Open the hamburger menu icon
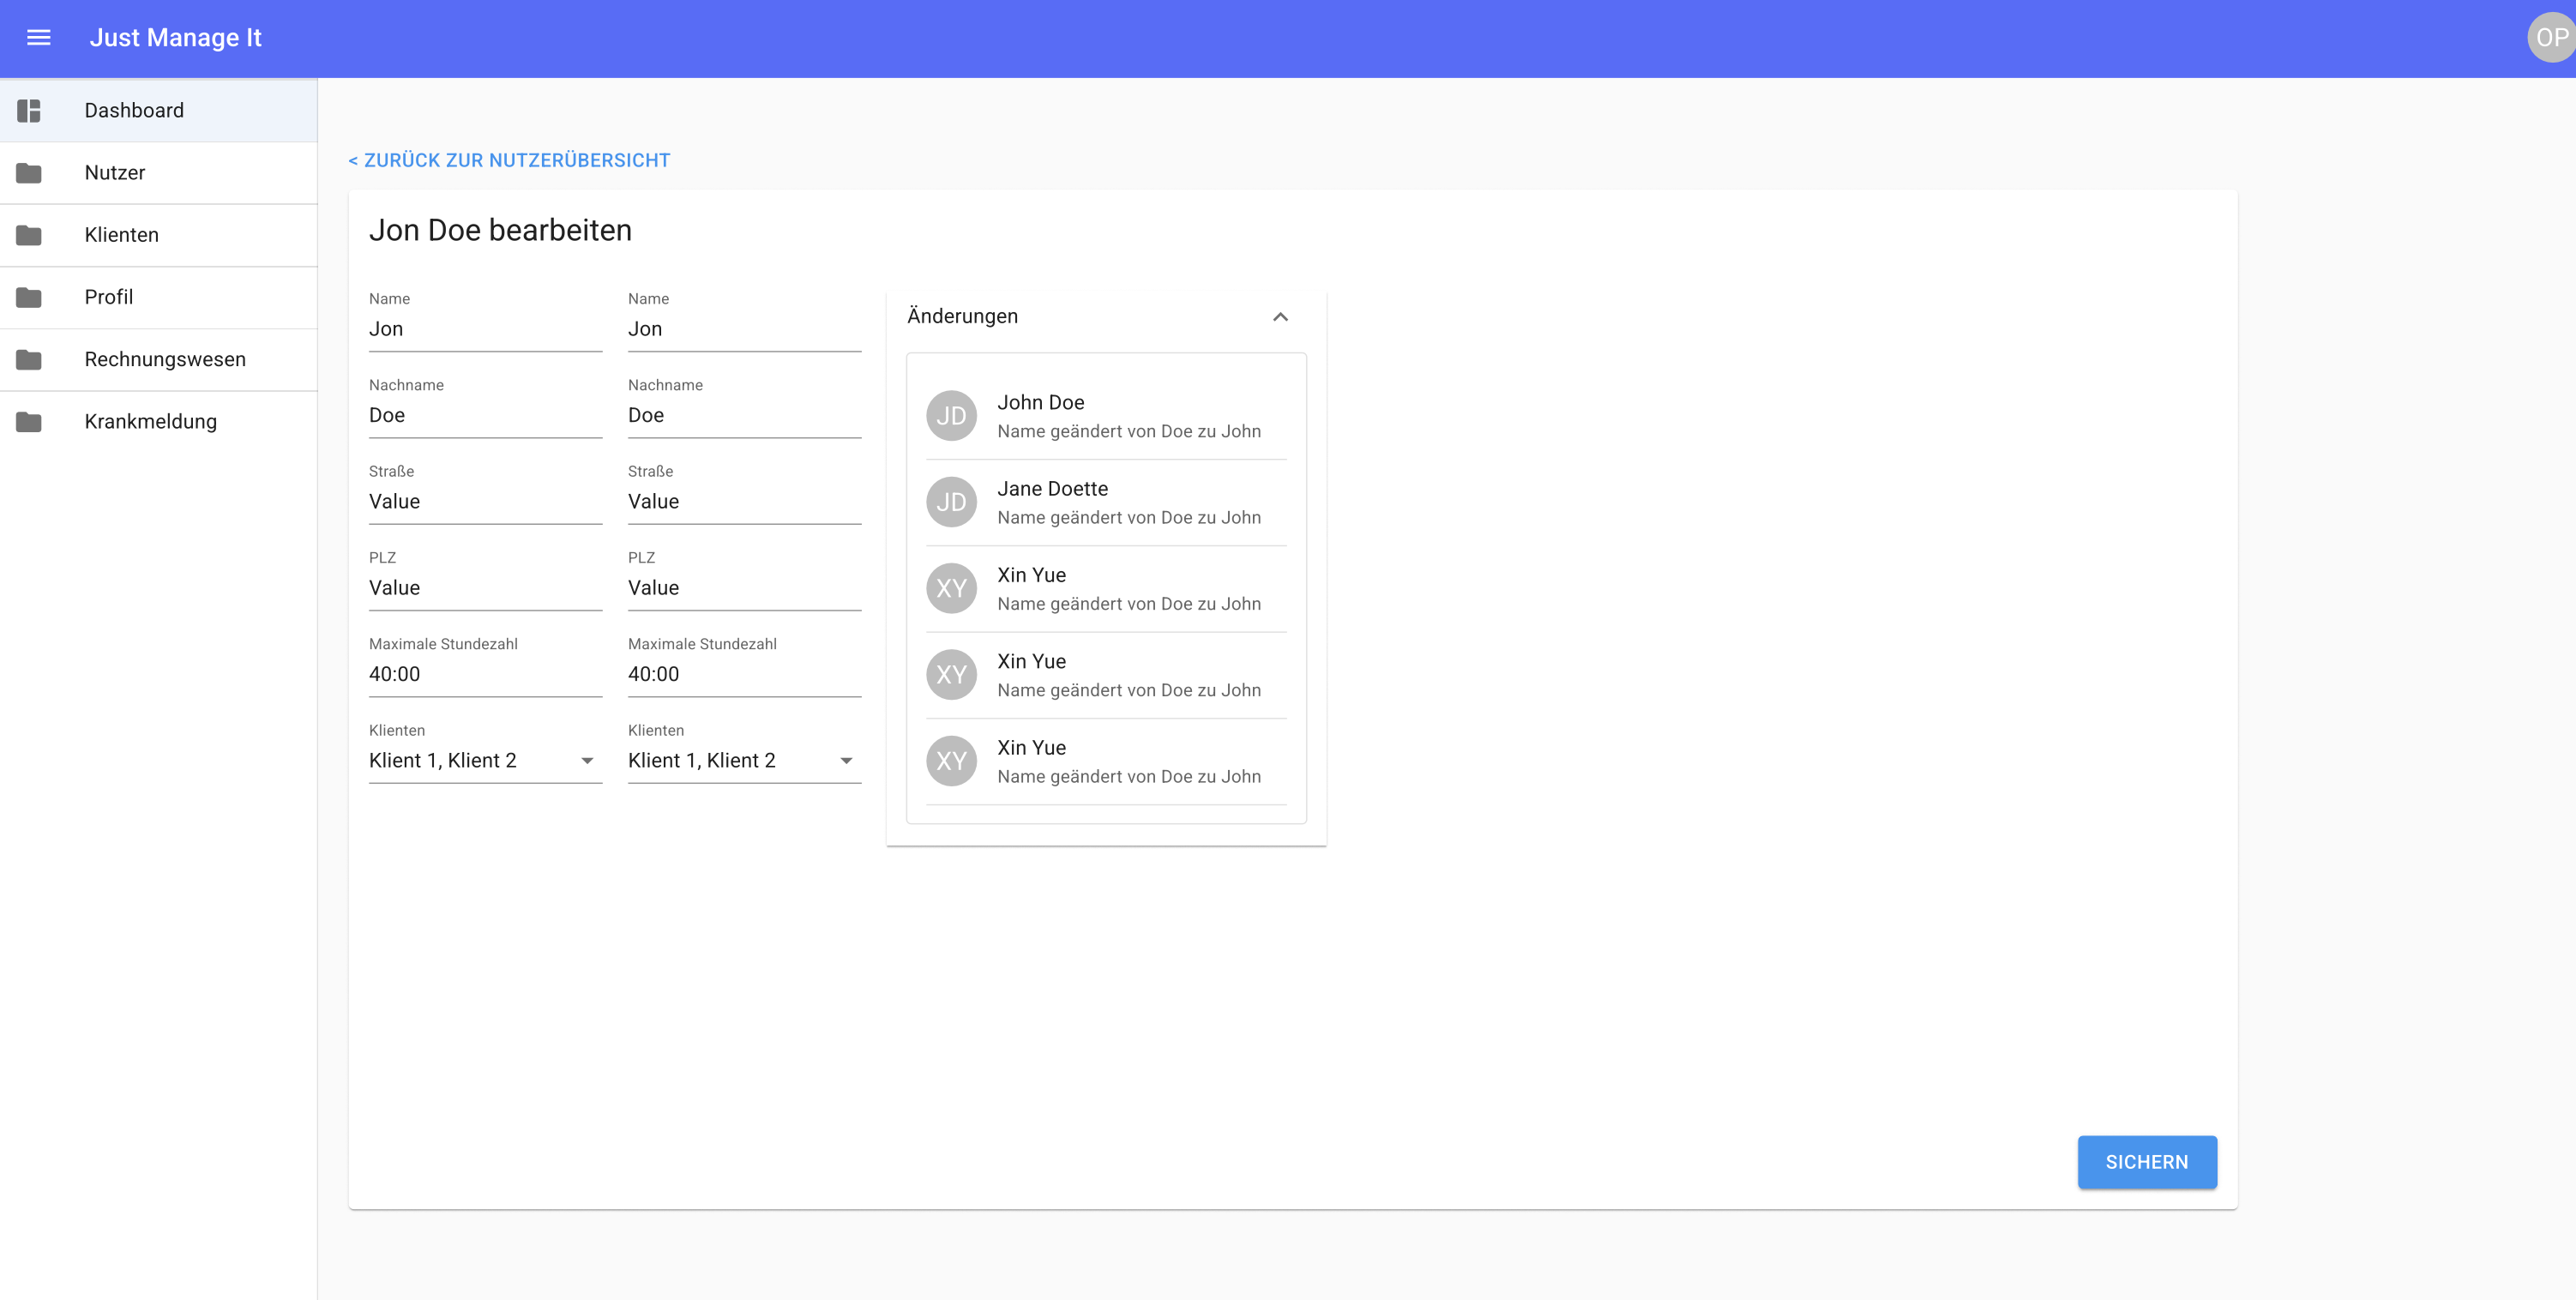This screenshot has width=2576, height=1300. tap(38, 38)
